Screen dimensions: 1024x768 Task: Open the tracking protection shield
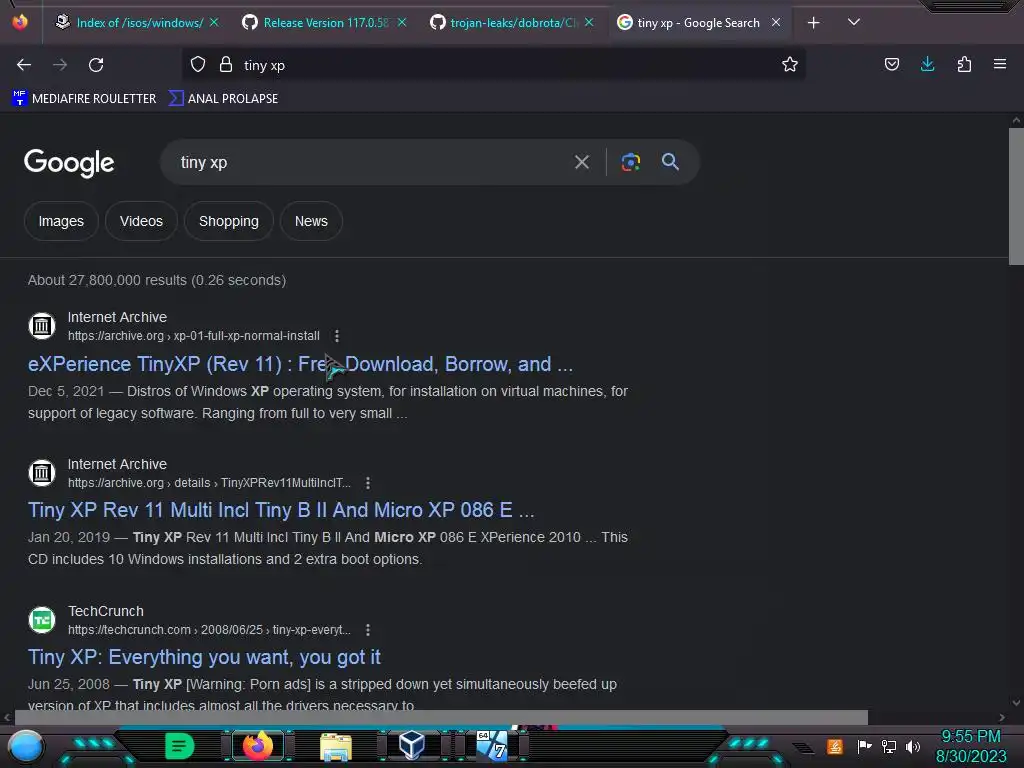(x=198, y=65)
